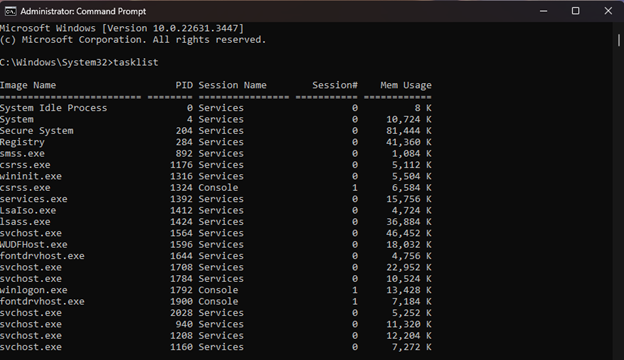Screen dimensions: 624x360
Task: Click PID 1564 of svchost.exe
Action: tap(181, 233)
